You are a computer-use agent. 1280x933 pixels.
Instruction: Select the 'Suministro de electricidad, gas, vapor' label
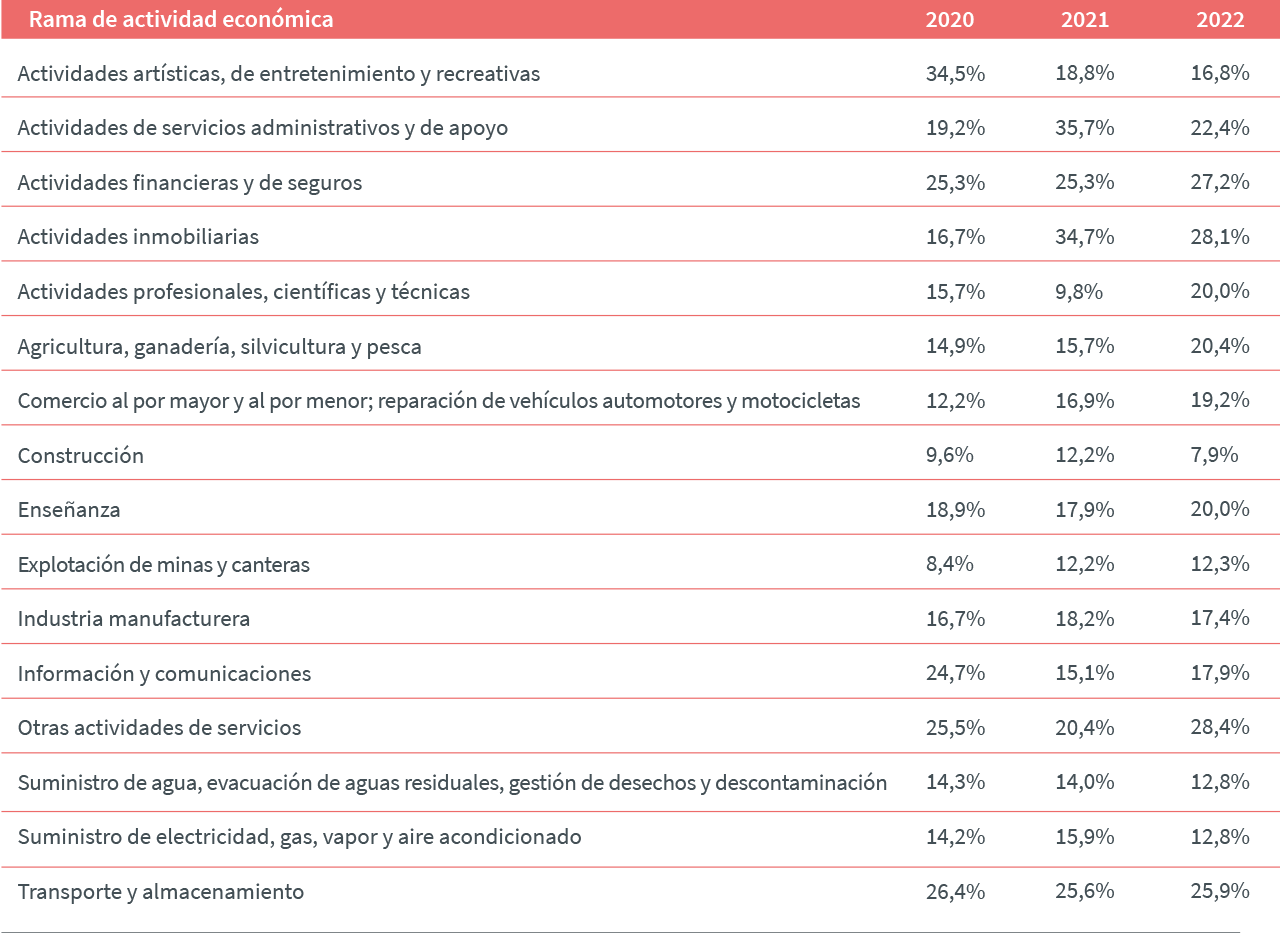[x=299, y=837]
